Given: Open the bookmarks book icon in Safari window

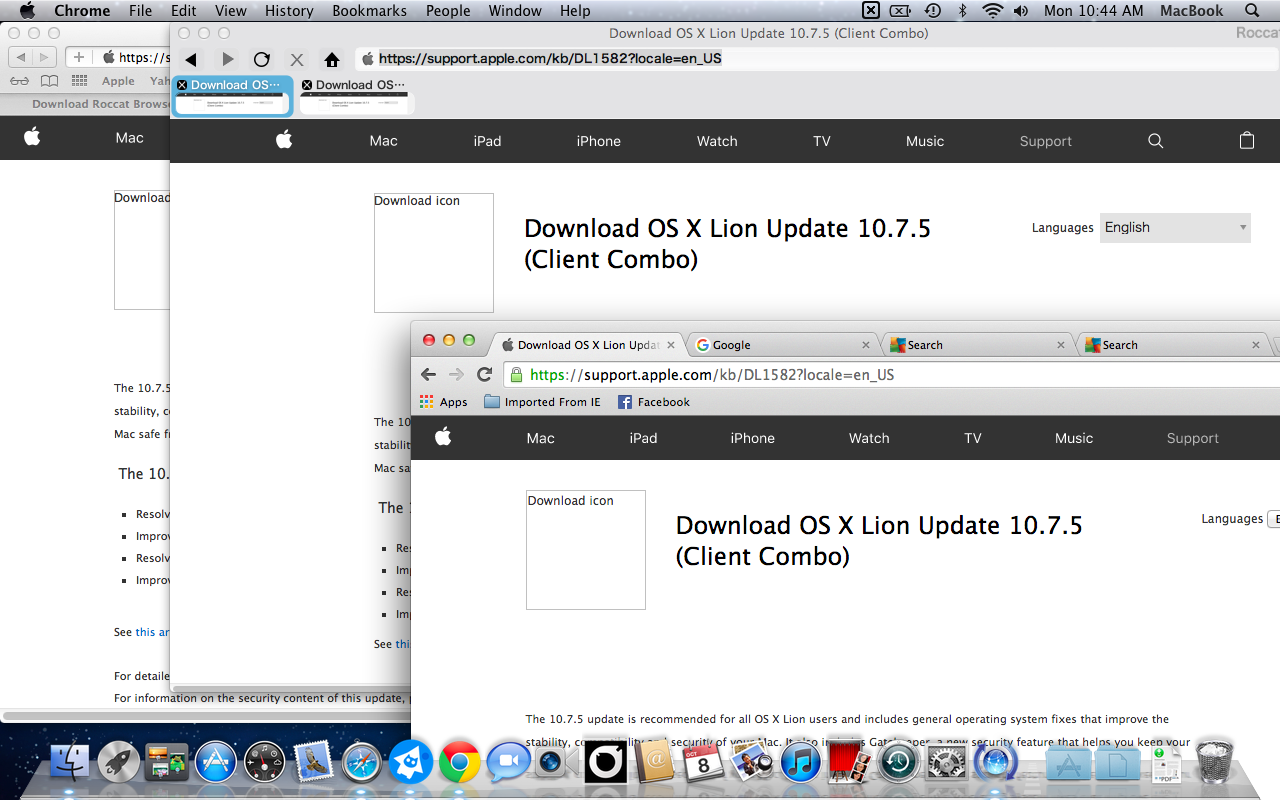Looking at the screenshot, I should point(49,81).
